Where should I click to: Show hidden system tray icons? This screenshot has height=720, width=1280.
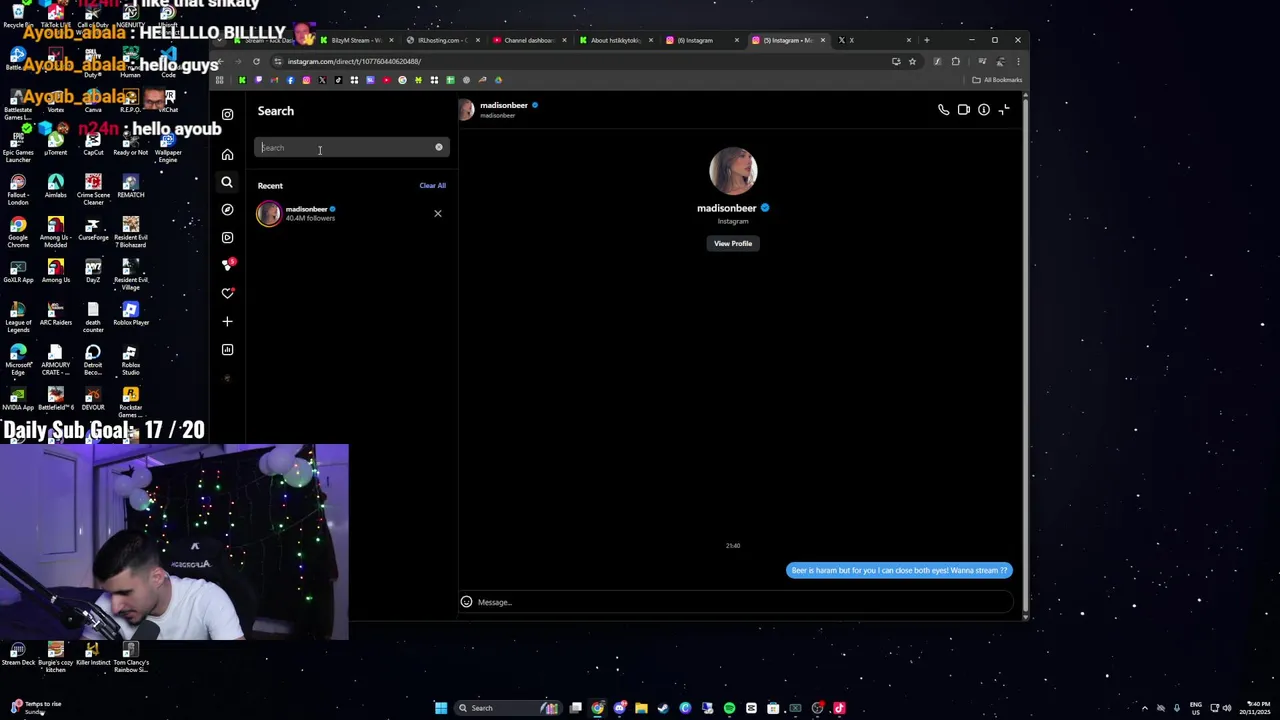[x=1144, y=708]
